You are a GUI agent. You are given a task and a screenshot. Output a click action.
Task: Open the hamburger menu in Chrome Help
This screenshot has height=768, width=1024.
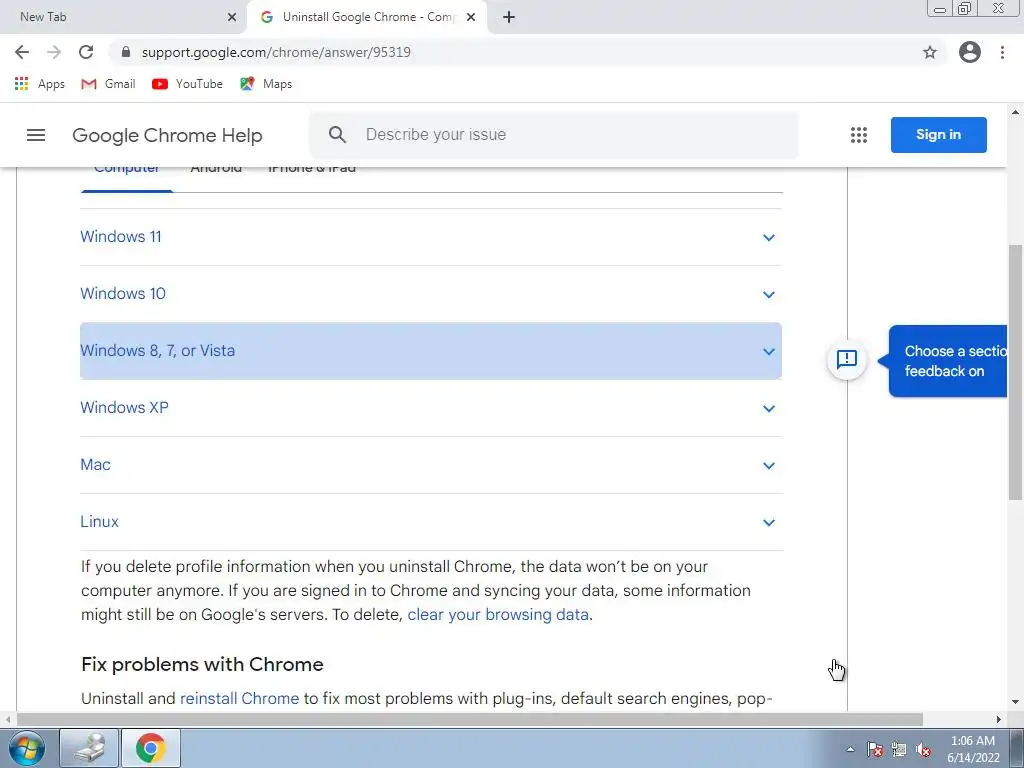pos(36,135)
